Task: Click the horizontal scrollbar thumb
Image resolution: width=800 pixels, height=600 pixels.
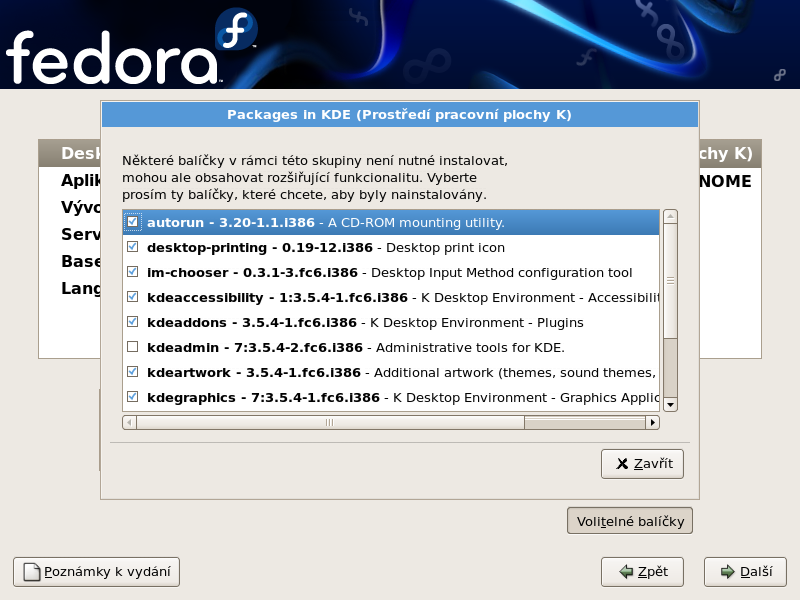Action: click(330, 422)
